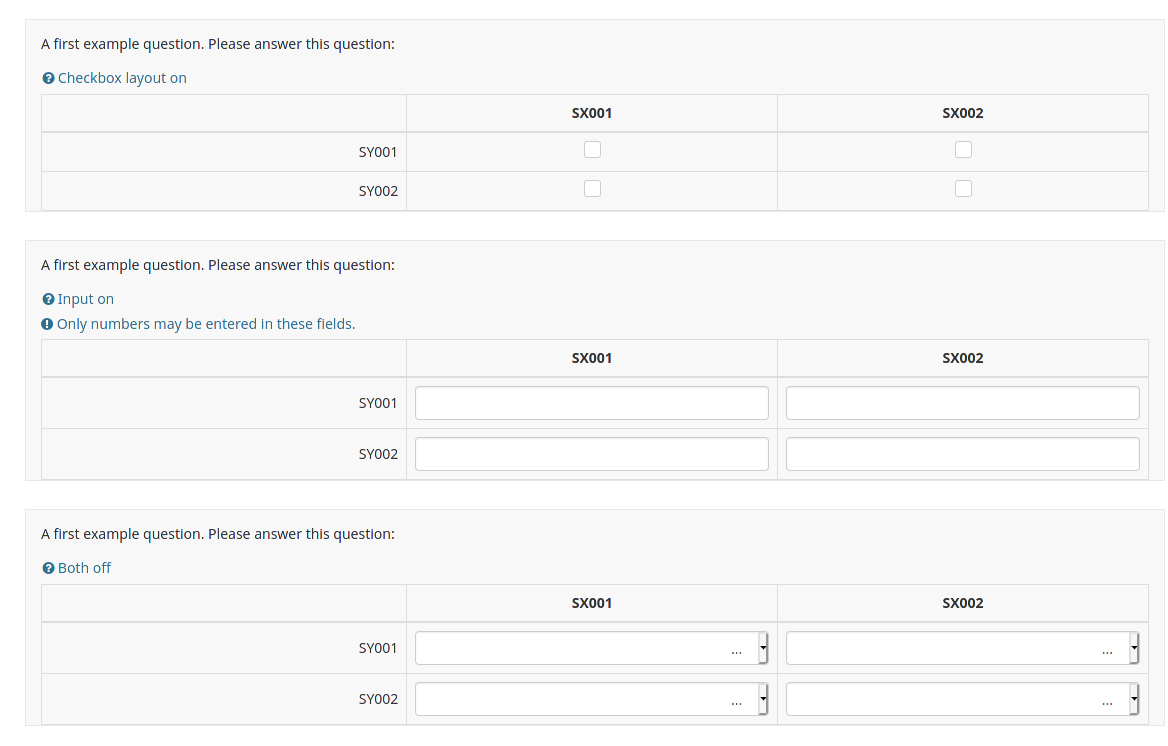The image size is (1168, 746).
Task: Click SX001 column header in Input on table
Action: [591, 358]
